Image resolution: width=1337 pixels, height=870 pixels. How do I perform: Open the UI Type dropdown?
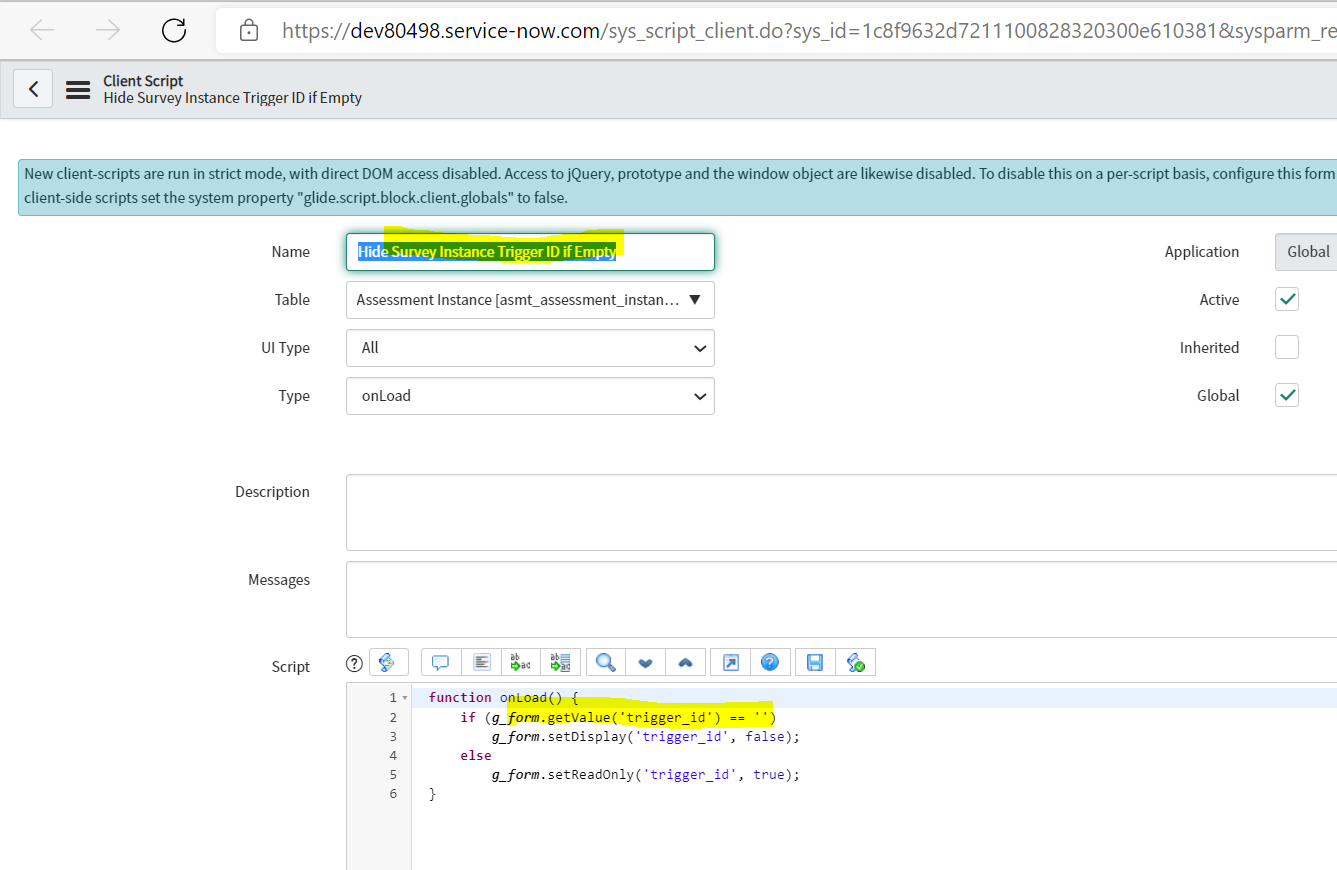[x=530, y=348]
